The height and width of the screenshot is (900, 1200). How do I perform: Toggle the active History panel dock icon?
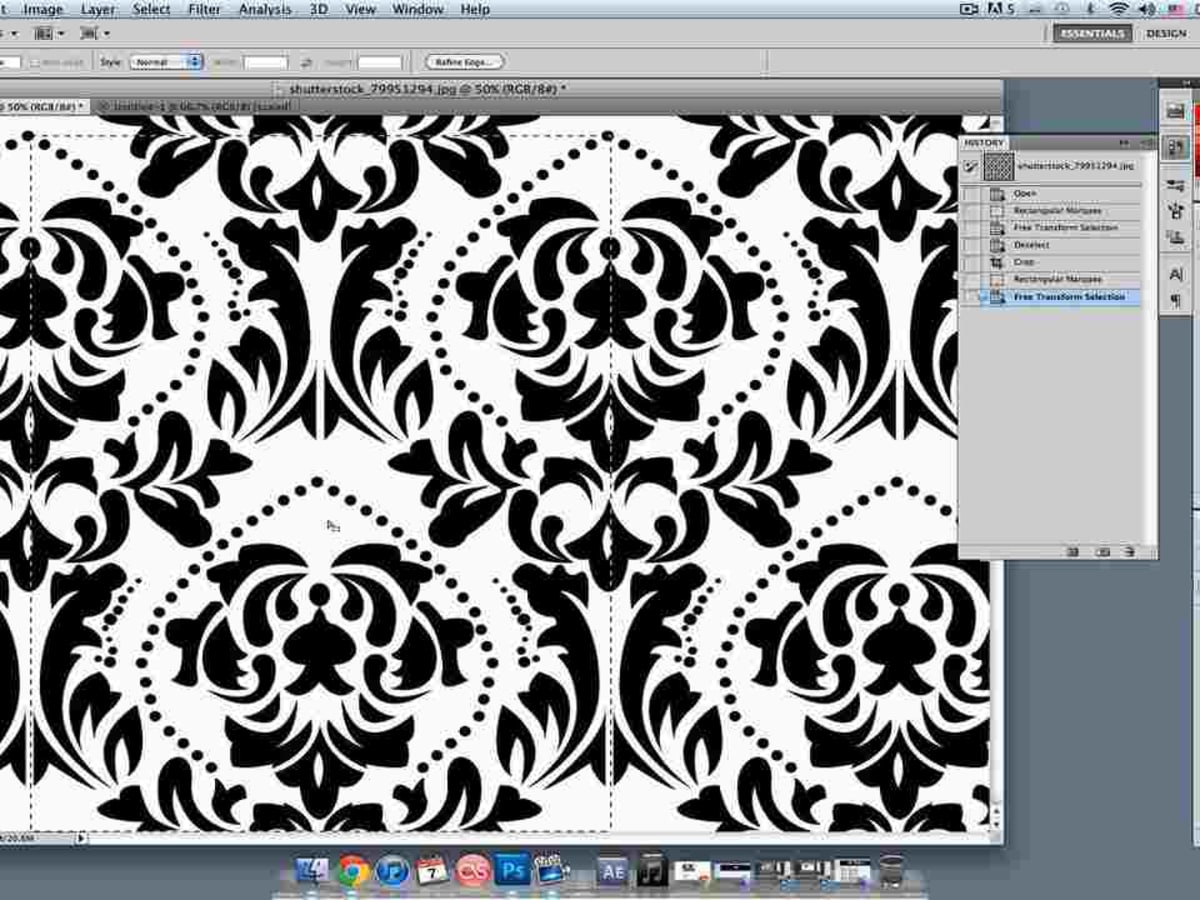click(1176, 147)
